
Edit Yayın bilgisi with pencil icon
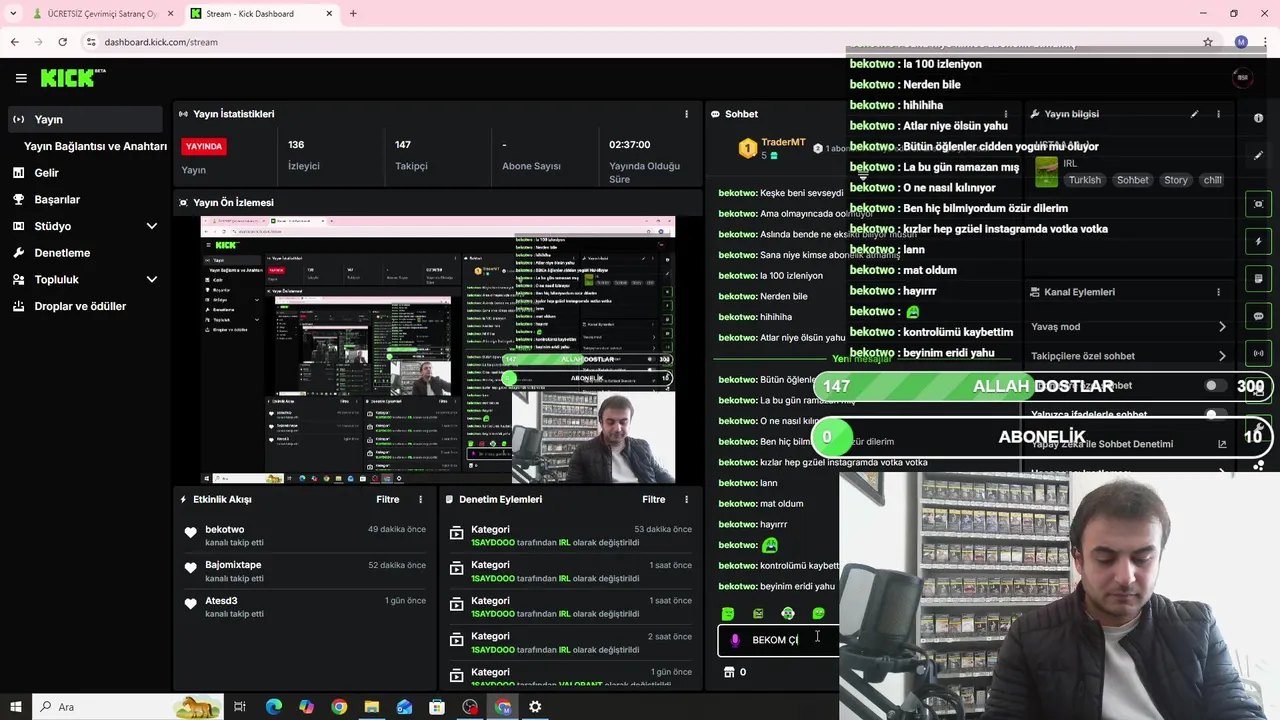(1194, 114)
